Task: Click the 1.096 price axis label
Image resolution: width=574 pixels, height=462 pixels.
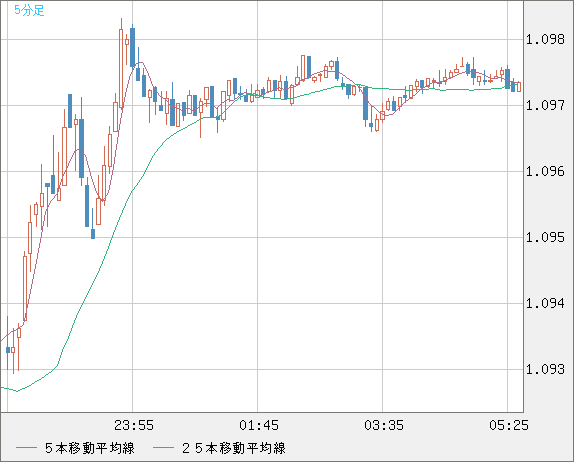Action: 545,171
